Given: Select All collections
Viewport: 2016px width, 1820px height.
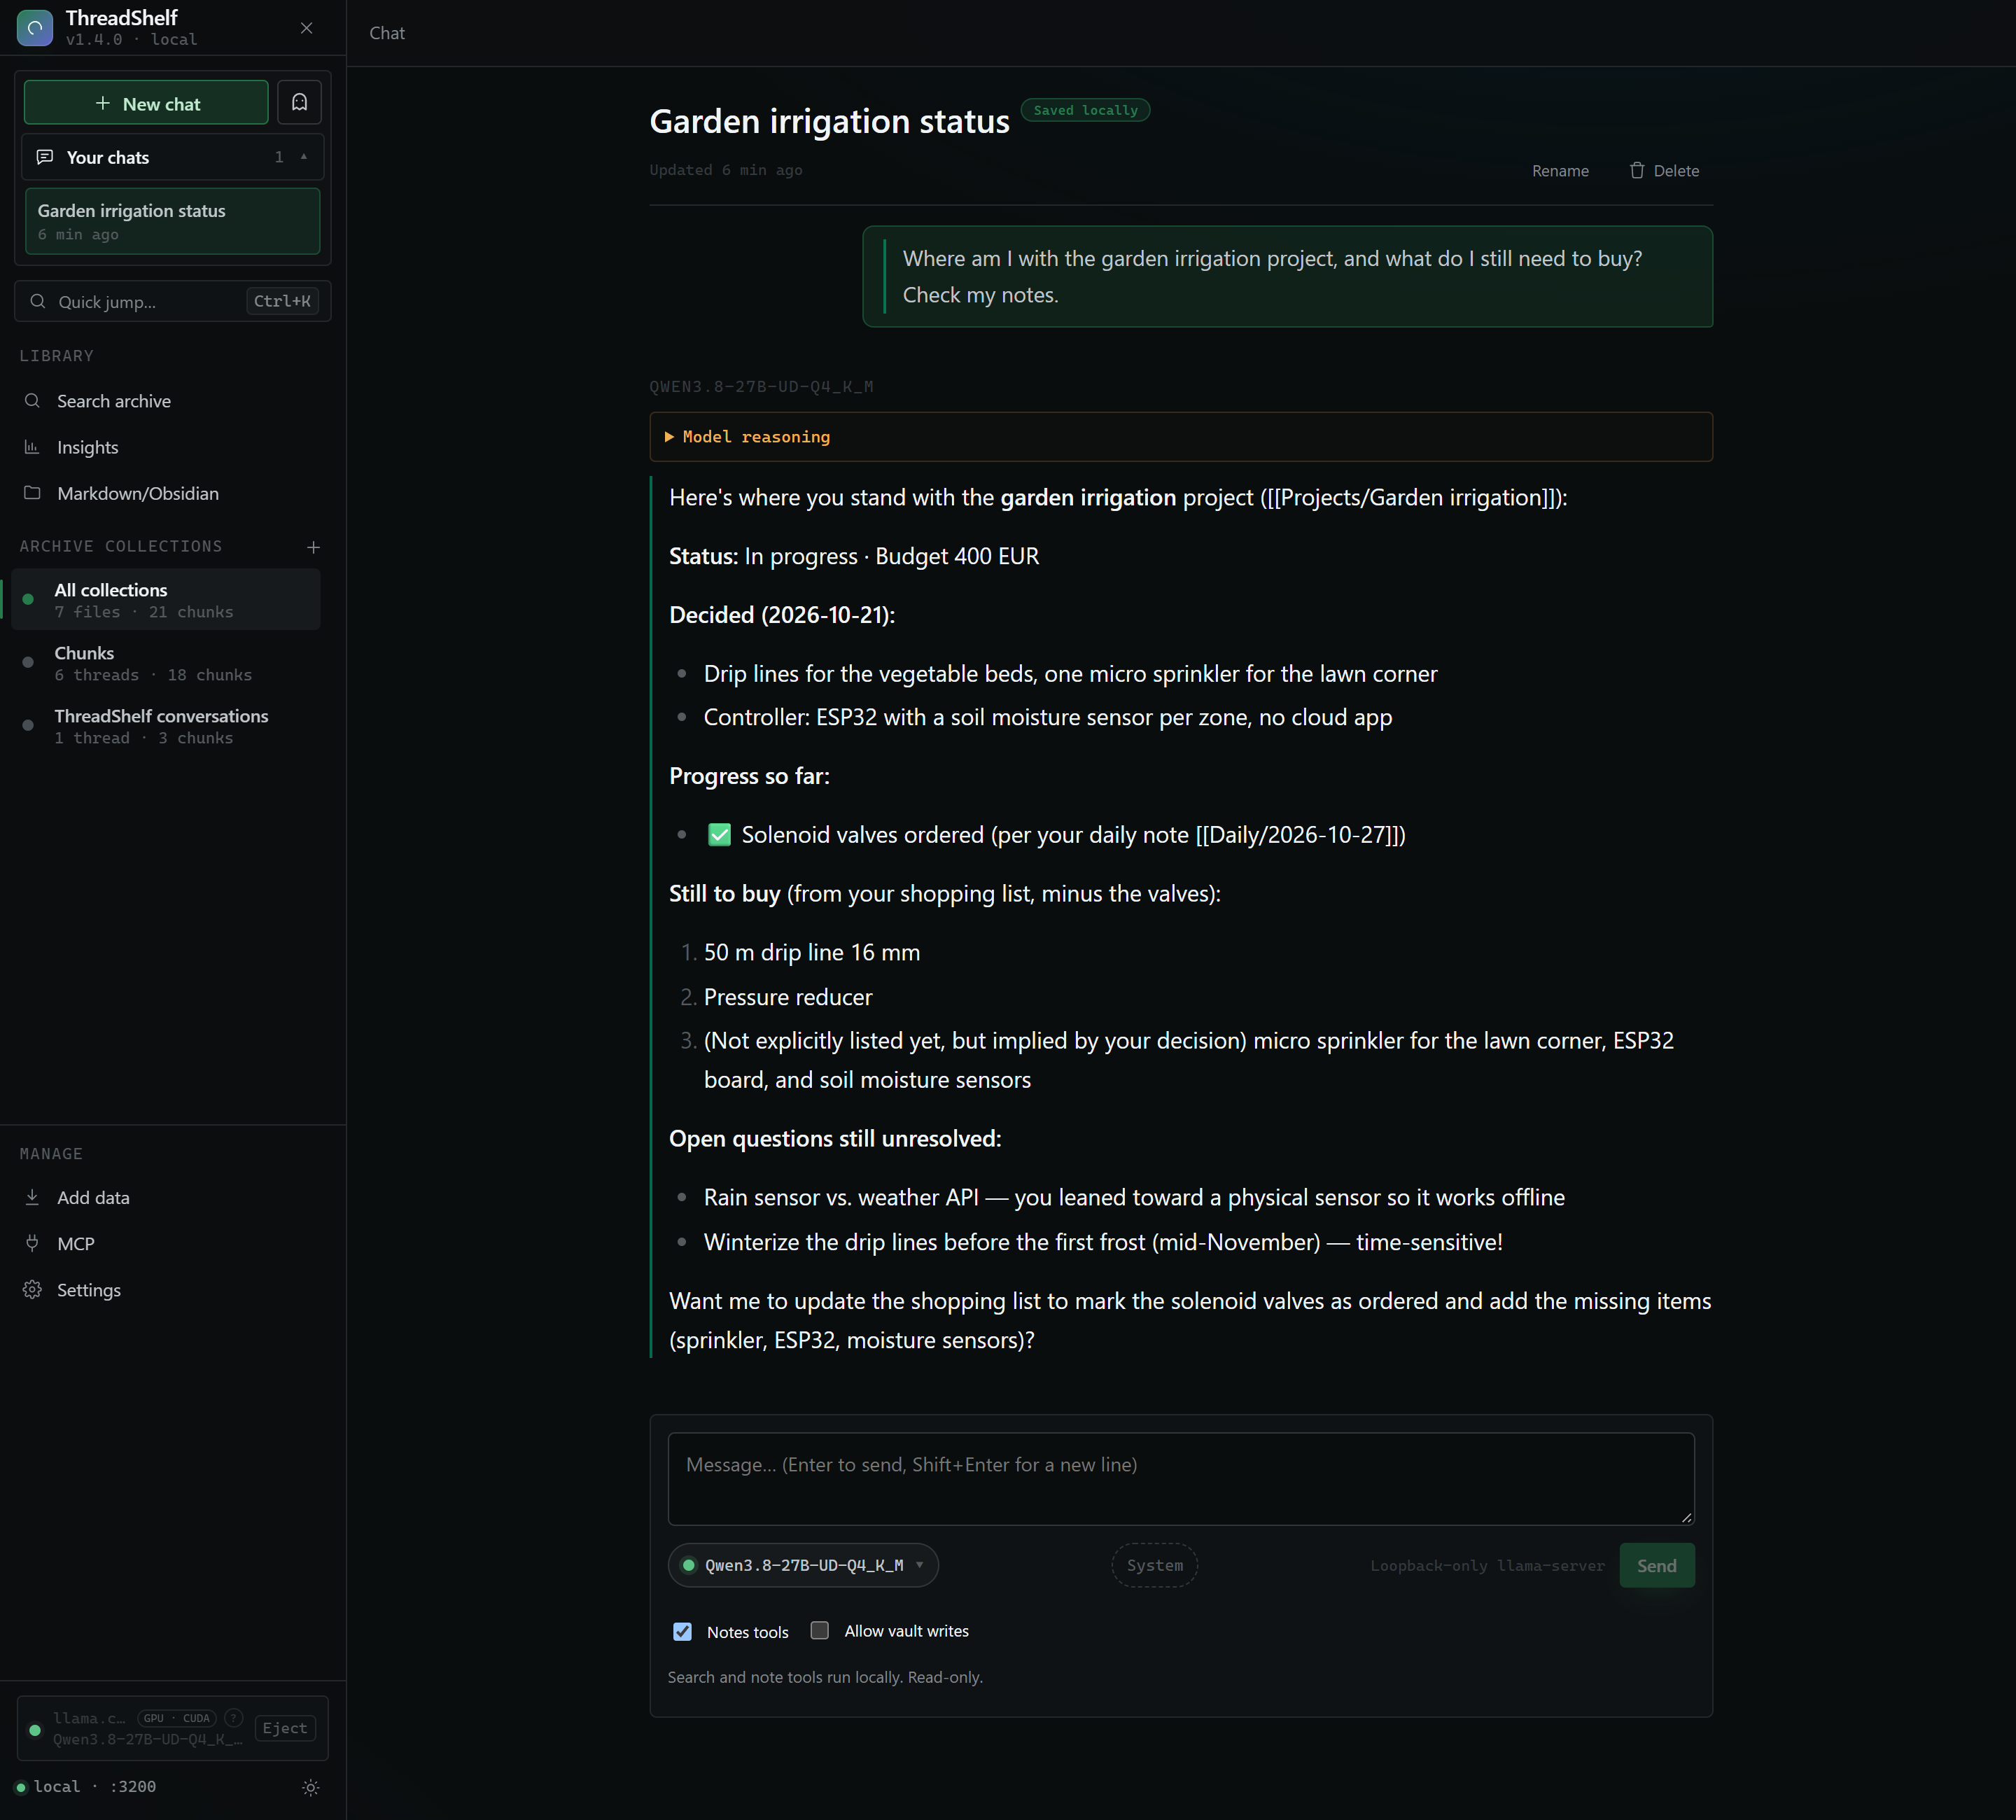Looking at the screenshot, I should 166,600.
